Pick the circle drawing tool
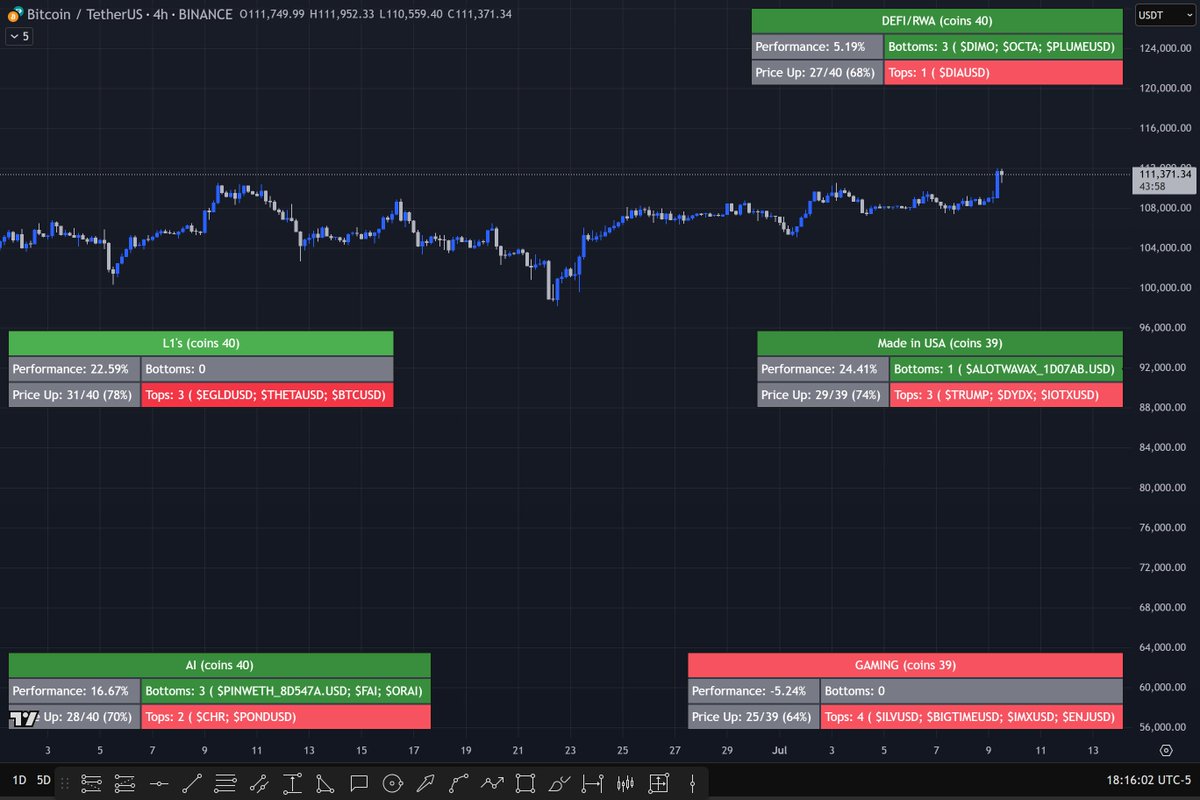This screenshot has height=800, width=1200. pos(392,783)
